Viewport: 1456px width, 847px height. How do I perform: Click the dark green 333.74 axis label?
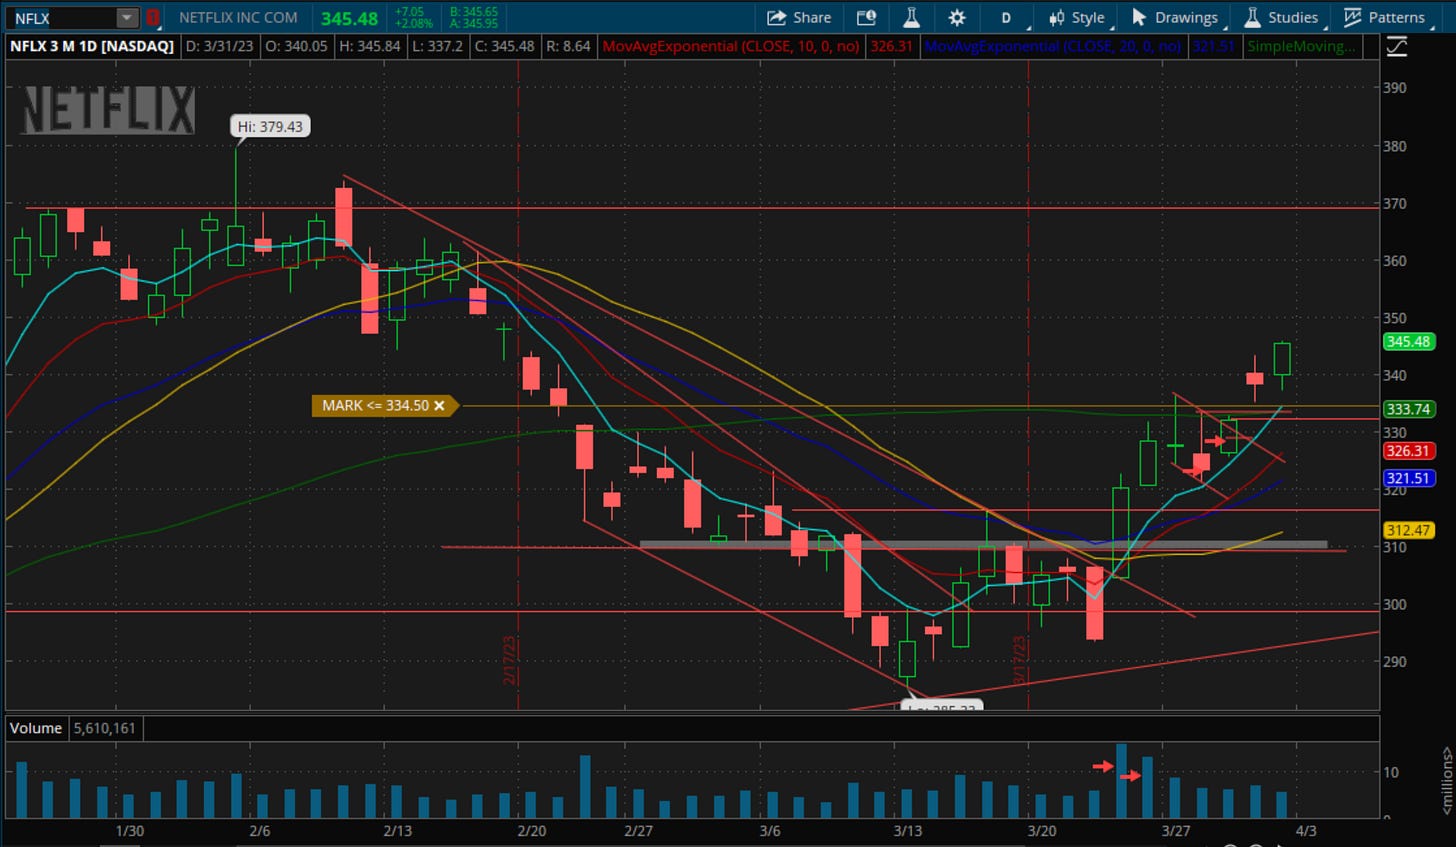coord(1408,409)
